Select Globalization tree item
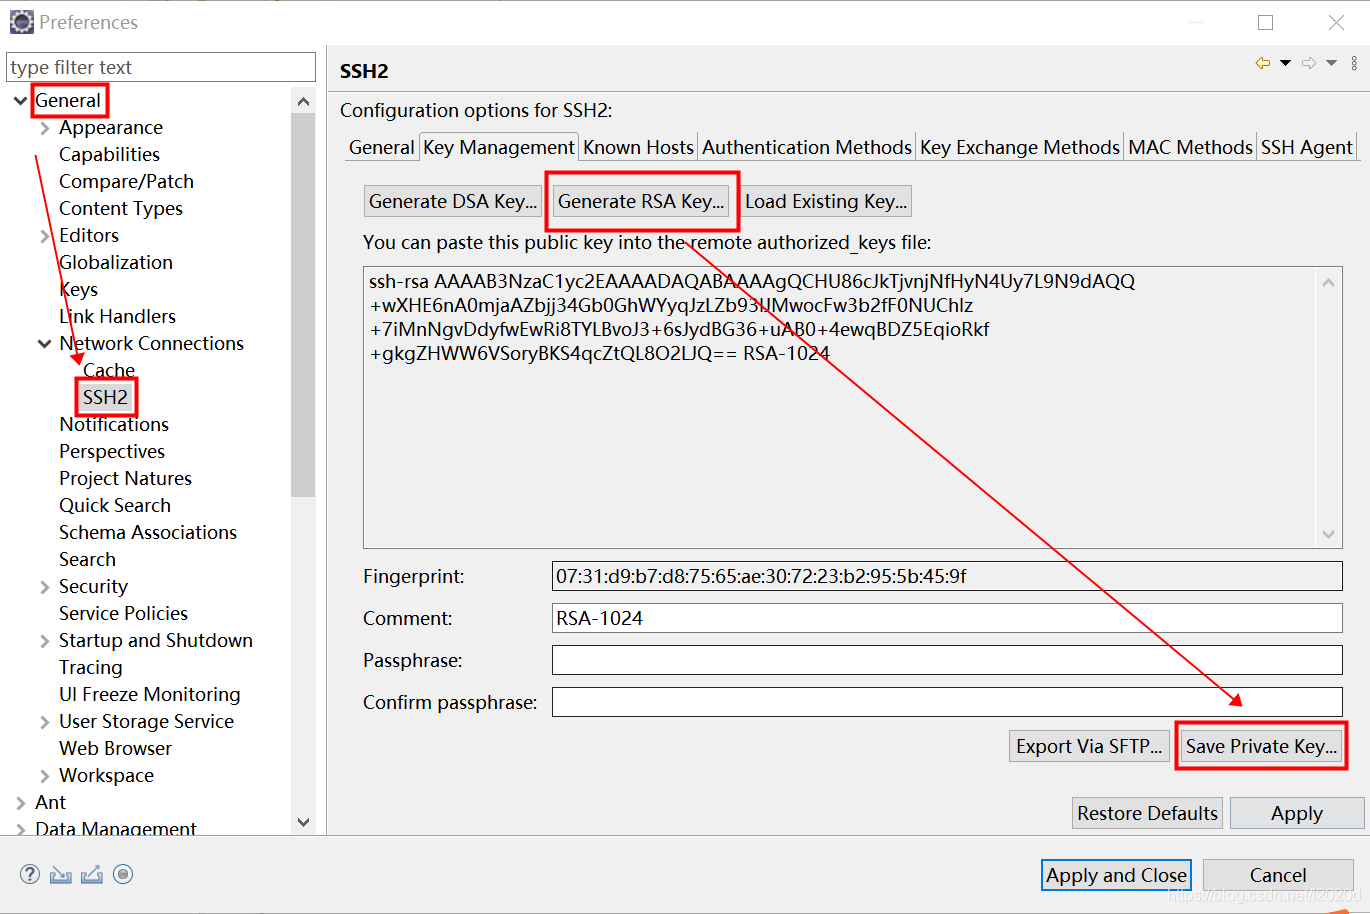Image resolution: width=1370 pixels, height=914 pixels. pos(116,262)
